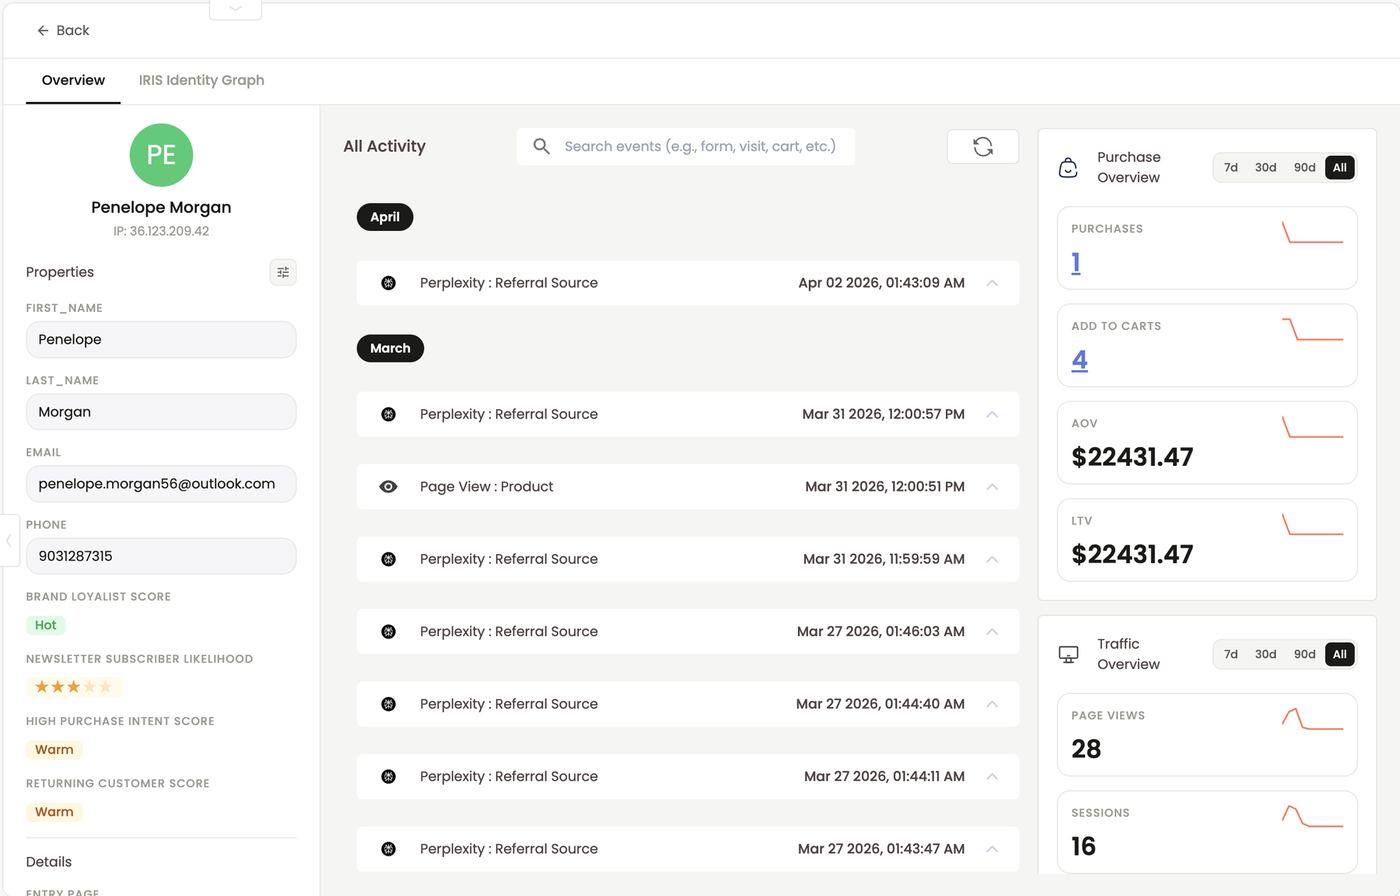1400x896 pixels.
Task: Collapse the Mar 31 11:59:59 AM event chevron
Action: (992, 559)
